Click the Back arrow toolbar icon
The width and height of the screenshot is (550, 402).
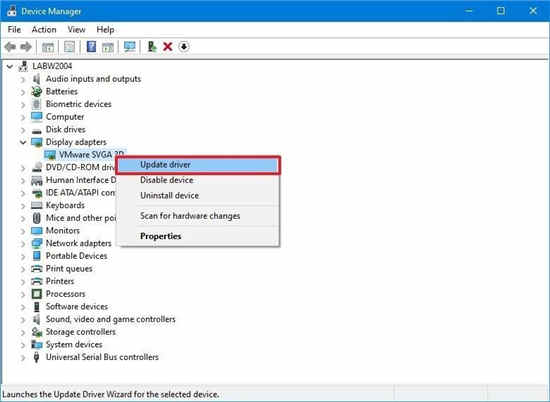pos(10,47)
